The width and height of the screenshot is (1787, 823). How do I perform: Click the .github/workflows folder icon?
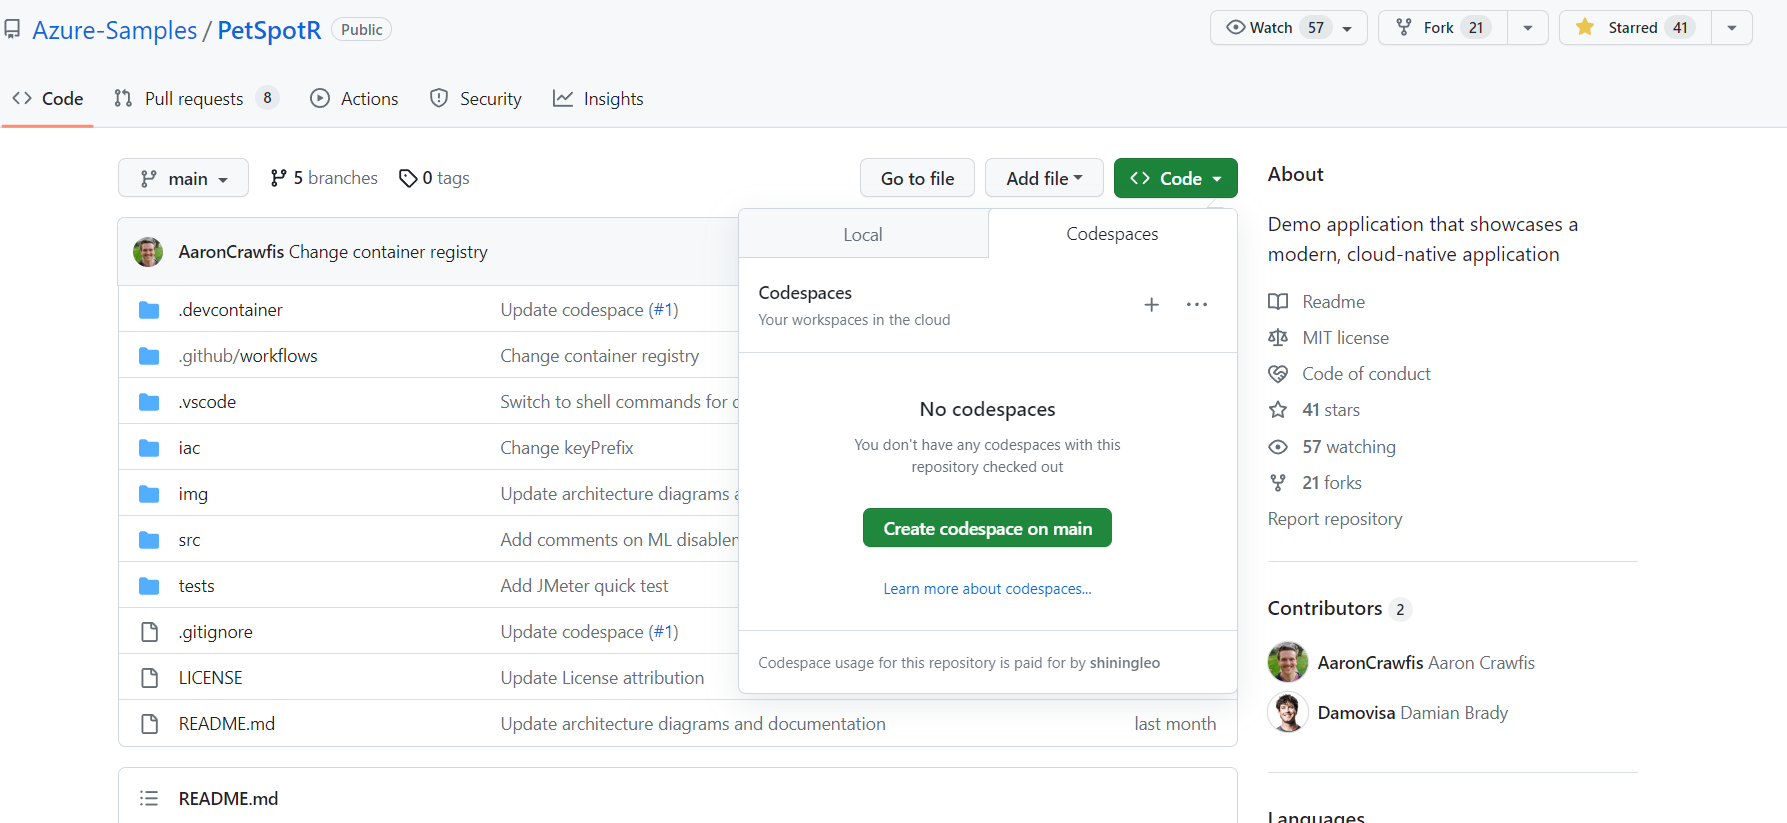[149, 356]
